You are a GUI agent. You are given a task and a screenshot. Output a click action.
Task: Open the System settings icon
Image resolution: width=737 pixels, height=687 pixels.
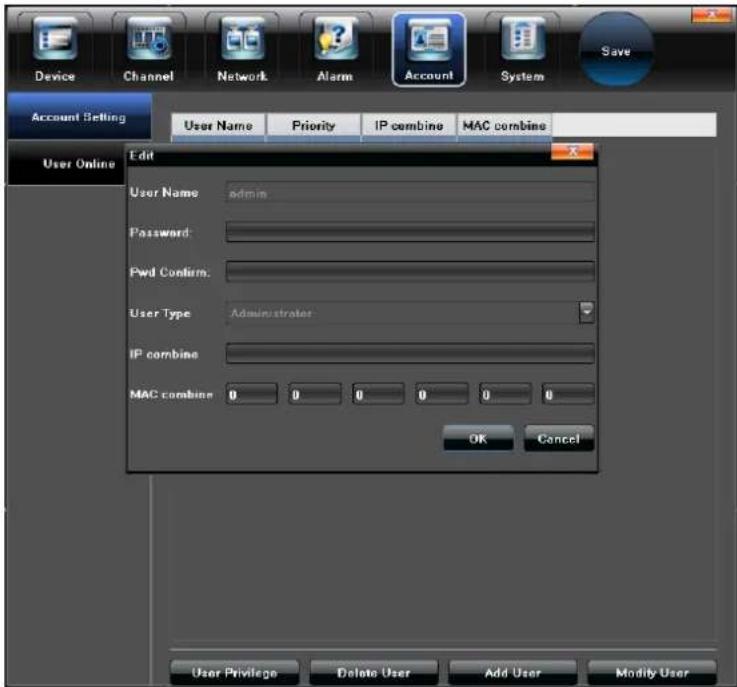pyautogui.click(x=522, y=50)
